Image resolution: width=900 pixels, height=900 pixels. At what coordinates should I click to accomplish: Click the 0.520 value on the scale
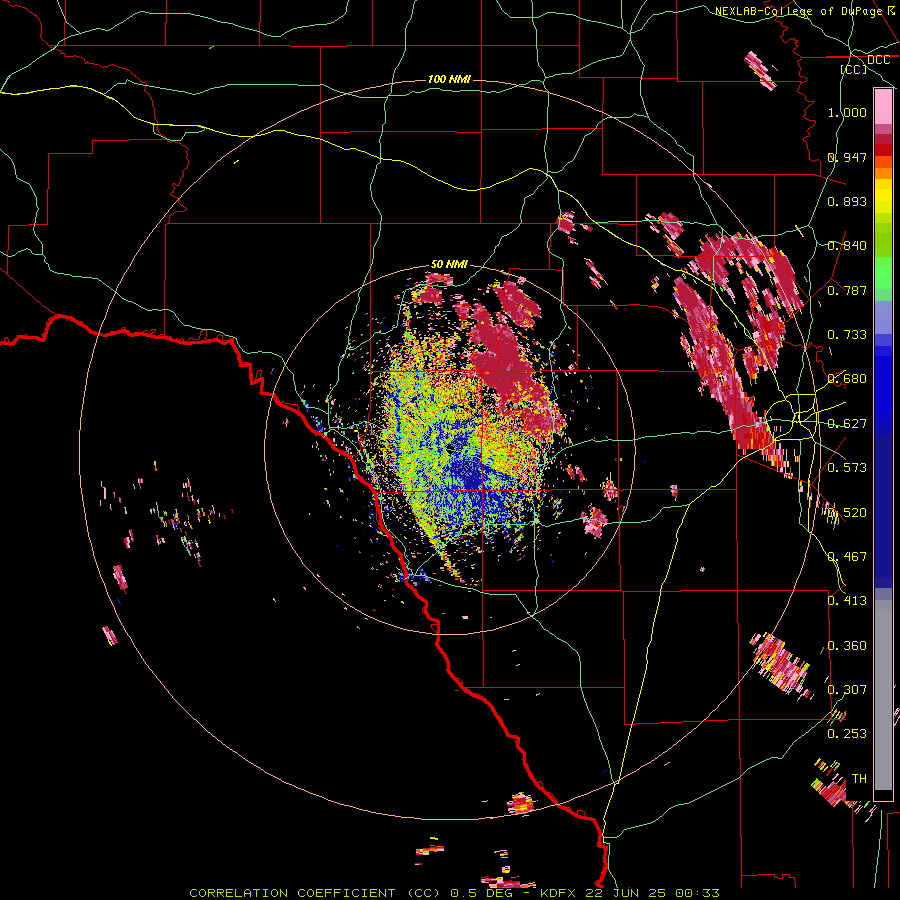[847, 513]
